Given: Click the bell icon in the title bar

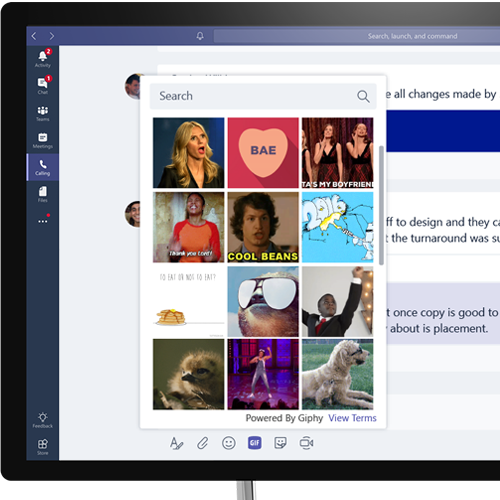Looking at the screenshot, I should (x=200, y=36).
